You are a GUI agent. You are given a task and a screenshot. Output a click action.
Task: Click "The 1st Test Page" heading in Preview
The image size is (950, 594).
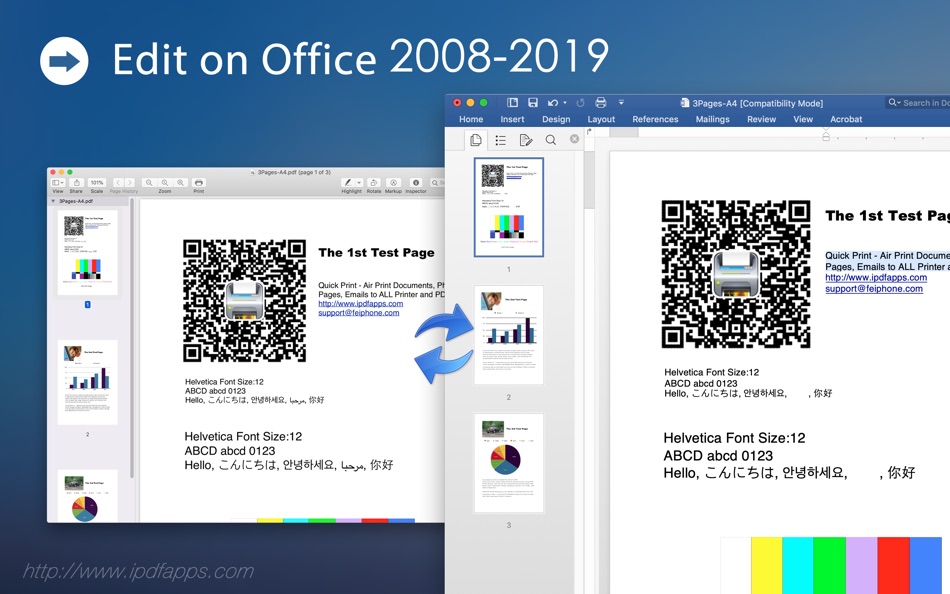click(x=376, y=253)
